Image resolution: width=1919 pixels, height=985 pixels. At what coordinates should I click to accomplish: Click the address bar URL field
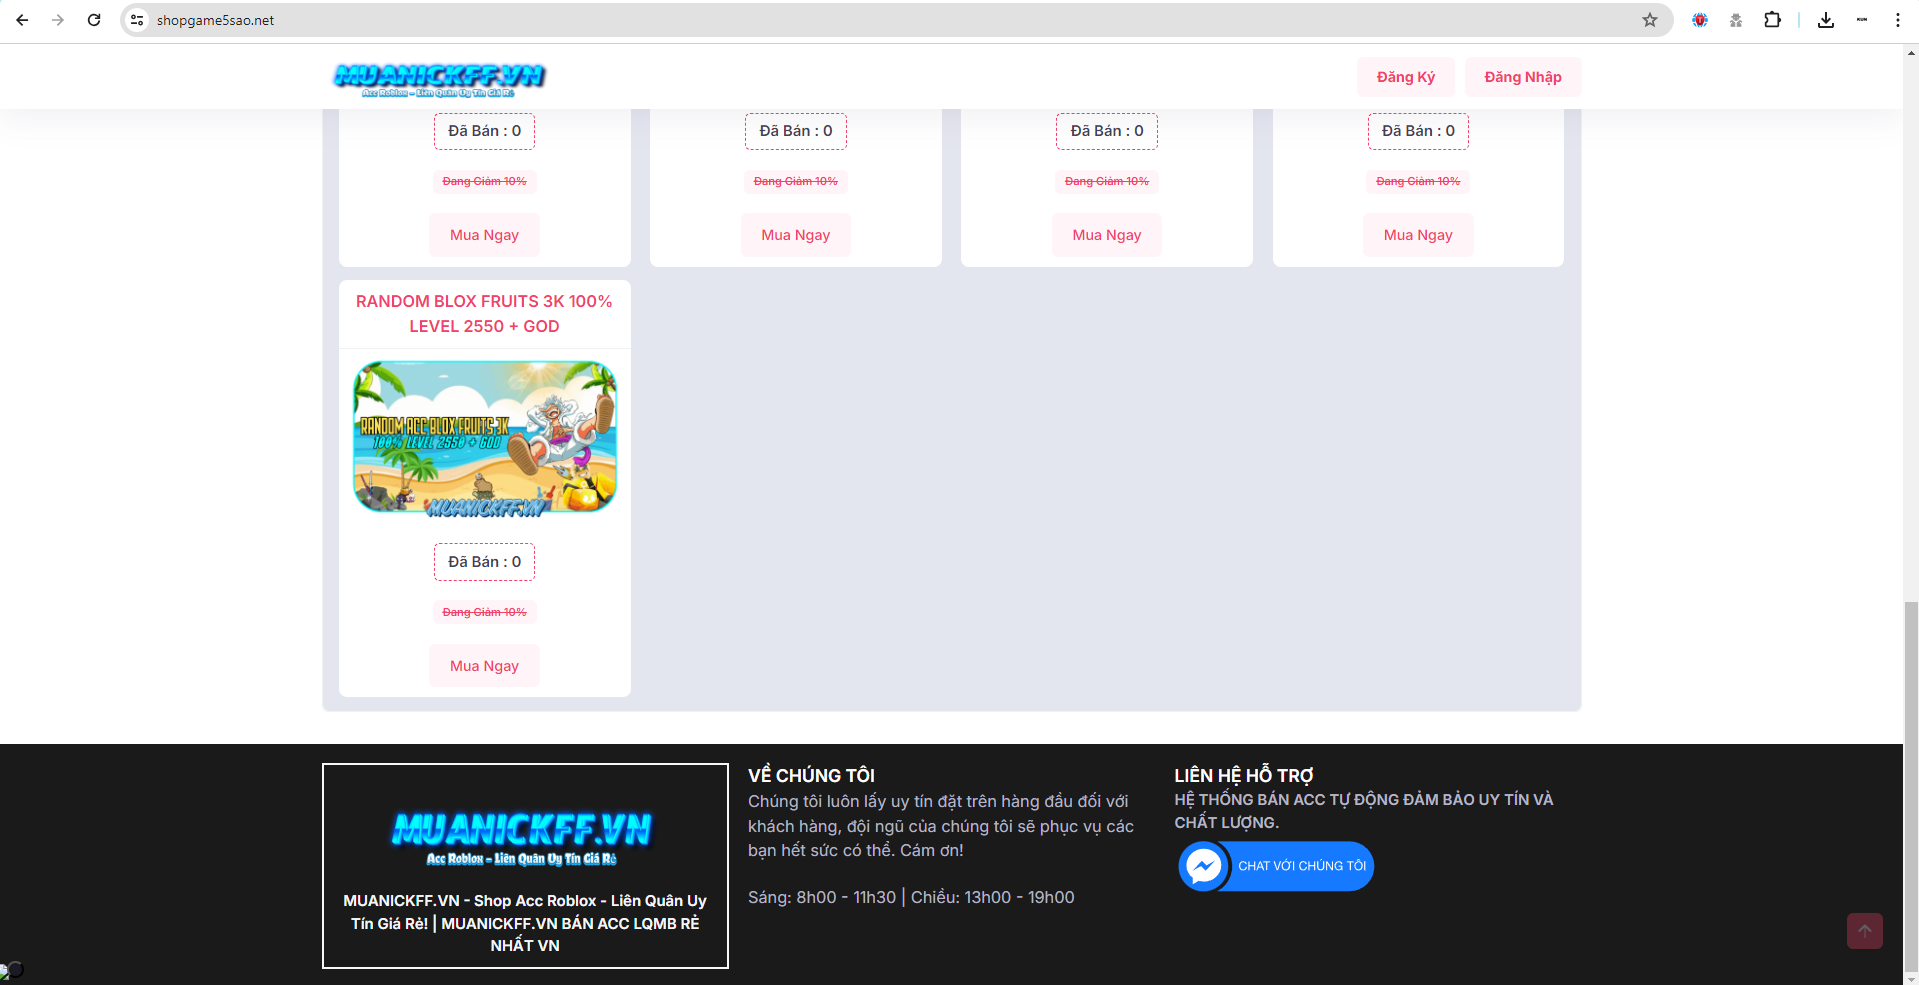800,20
